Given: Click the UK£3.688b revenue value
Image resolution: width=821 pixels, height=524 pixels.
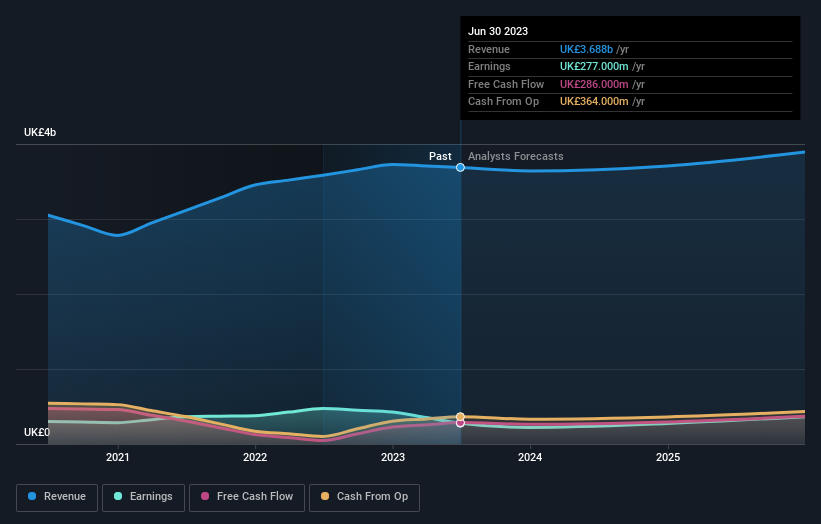Looking at the screenshot, I should tap(586, 49).
